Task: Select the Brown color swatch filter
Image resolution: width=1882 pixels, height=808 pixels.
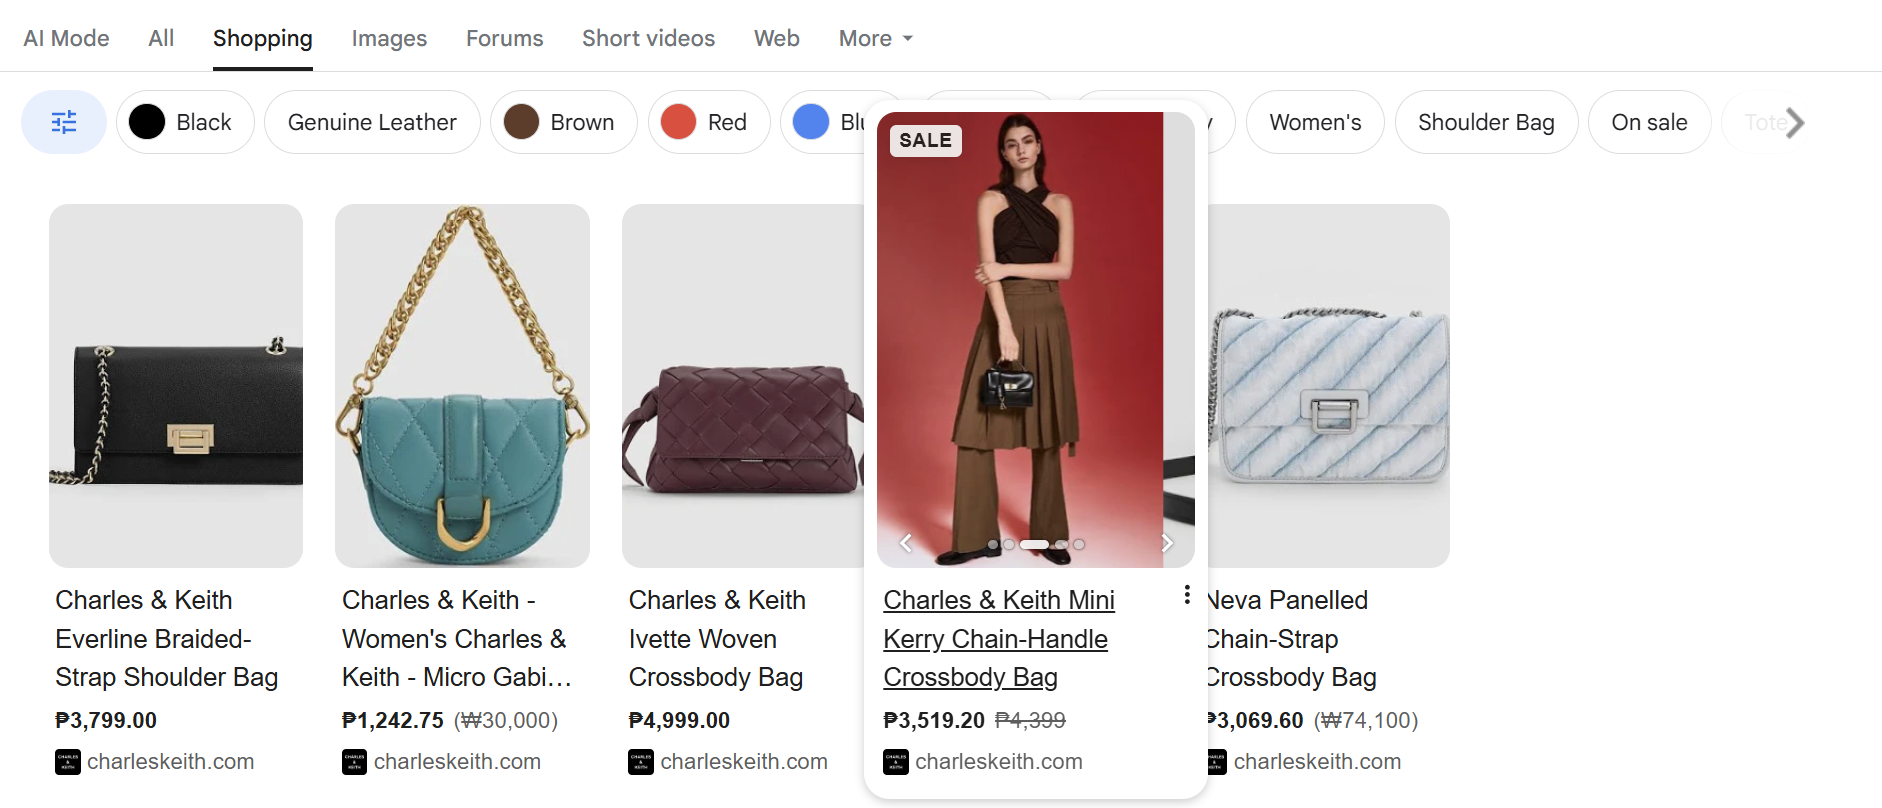Action: 562,122
